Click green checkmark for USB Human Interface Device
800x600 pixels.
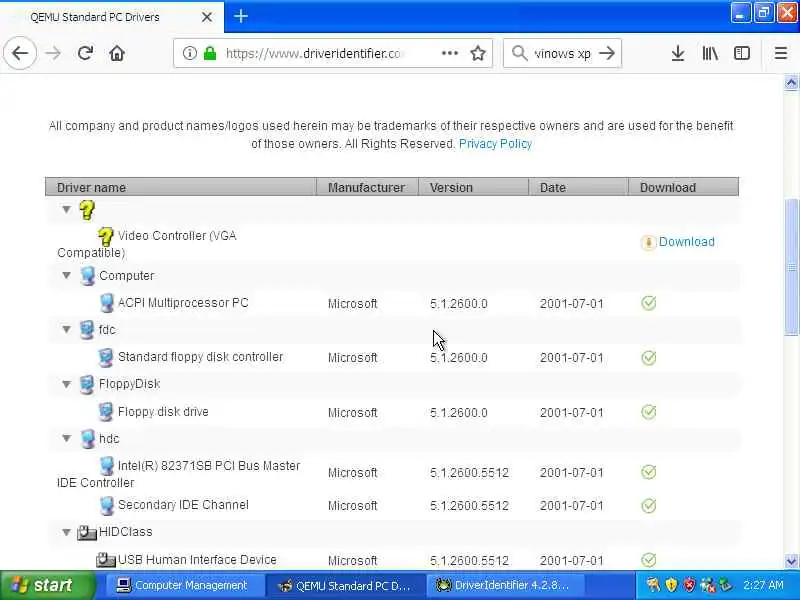(648, 560)
